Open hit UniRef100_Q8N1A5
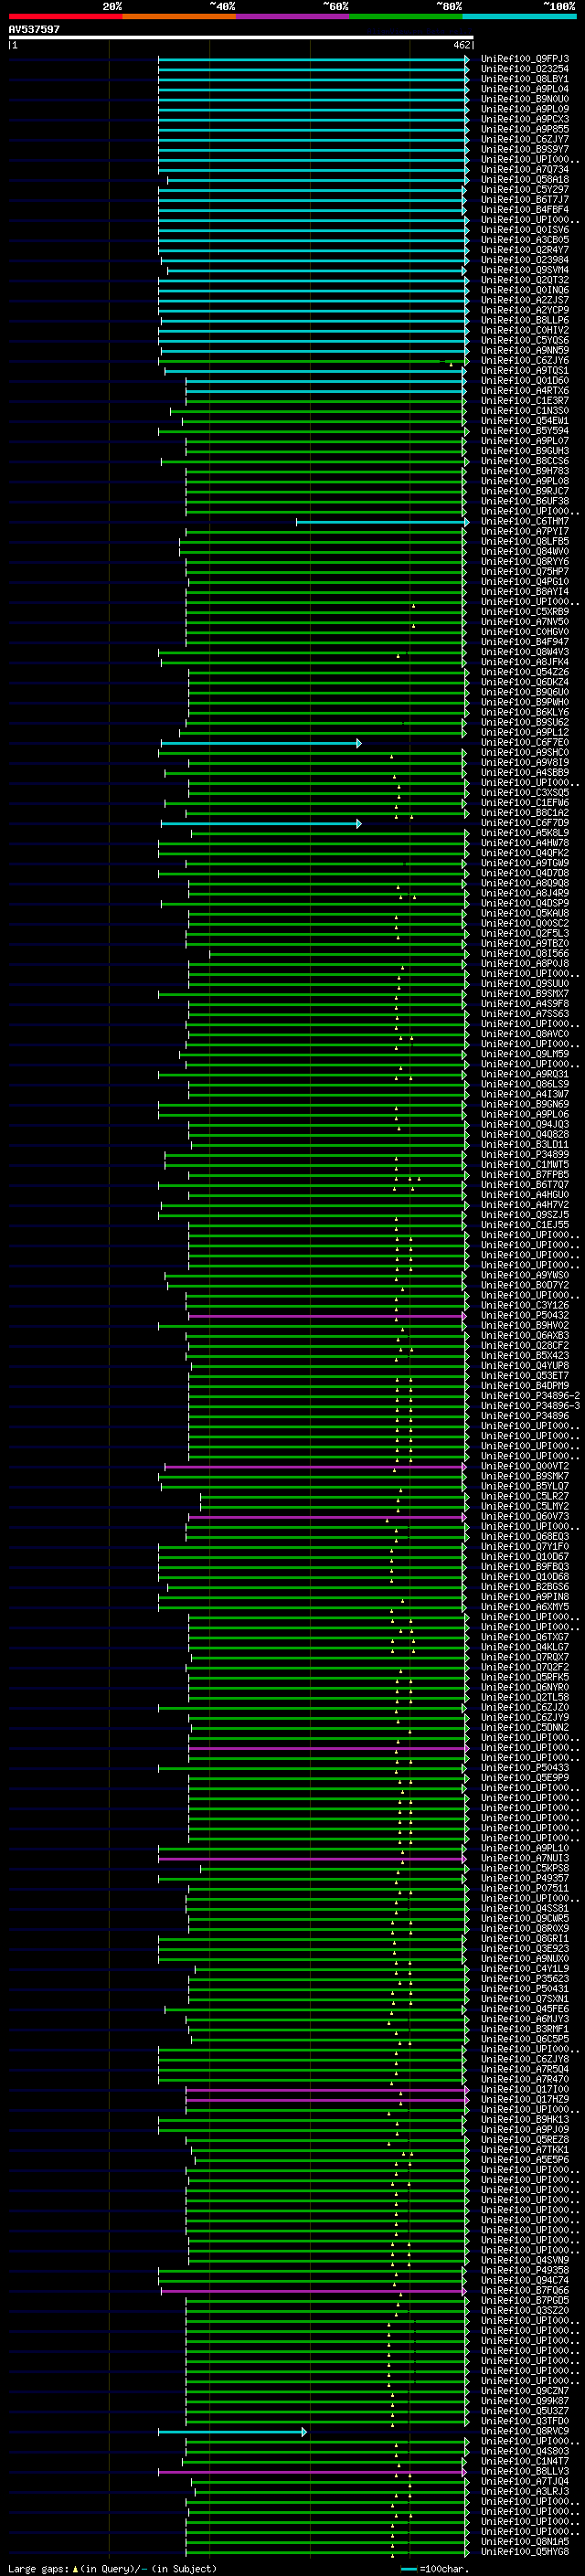Image resolution: width=585 pixels, height=2576 pixels. click(x=524, y=2542)
